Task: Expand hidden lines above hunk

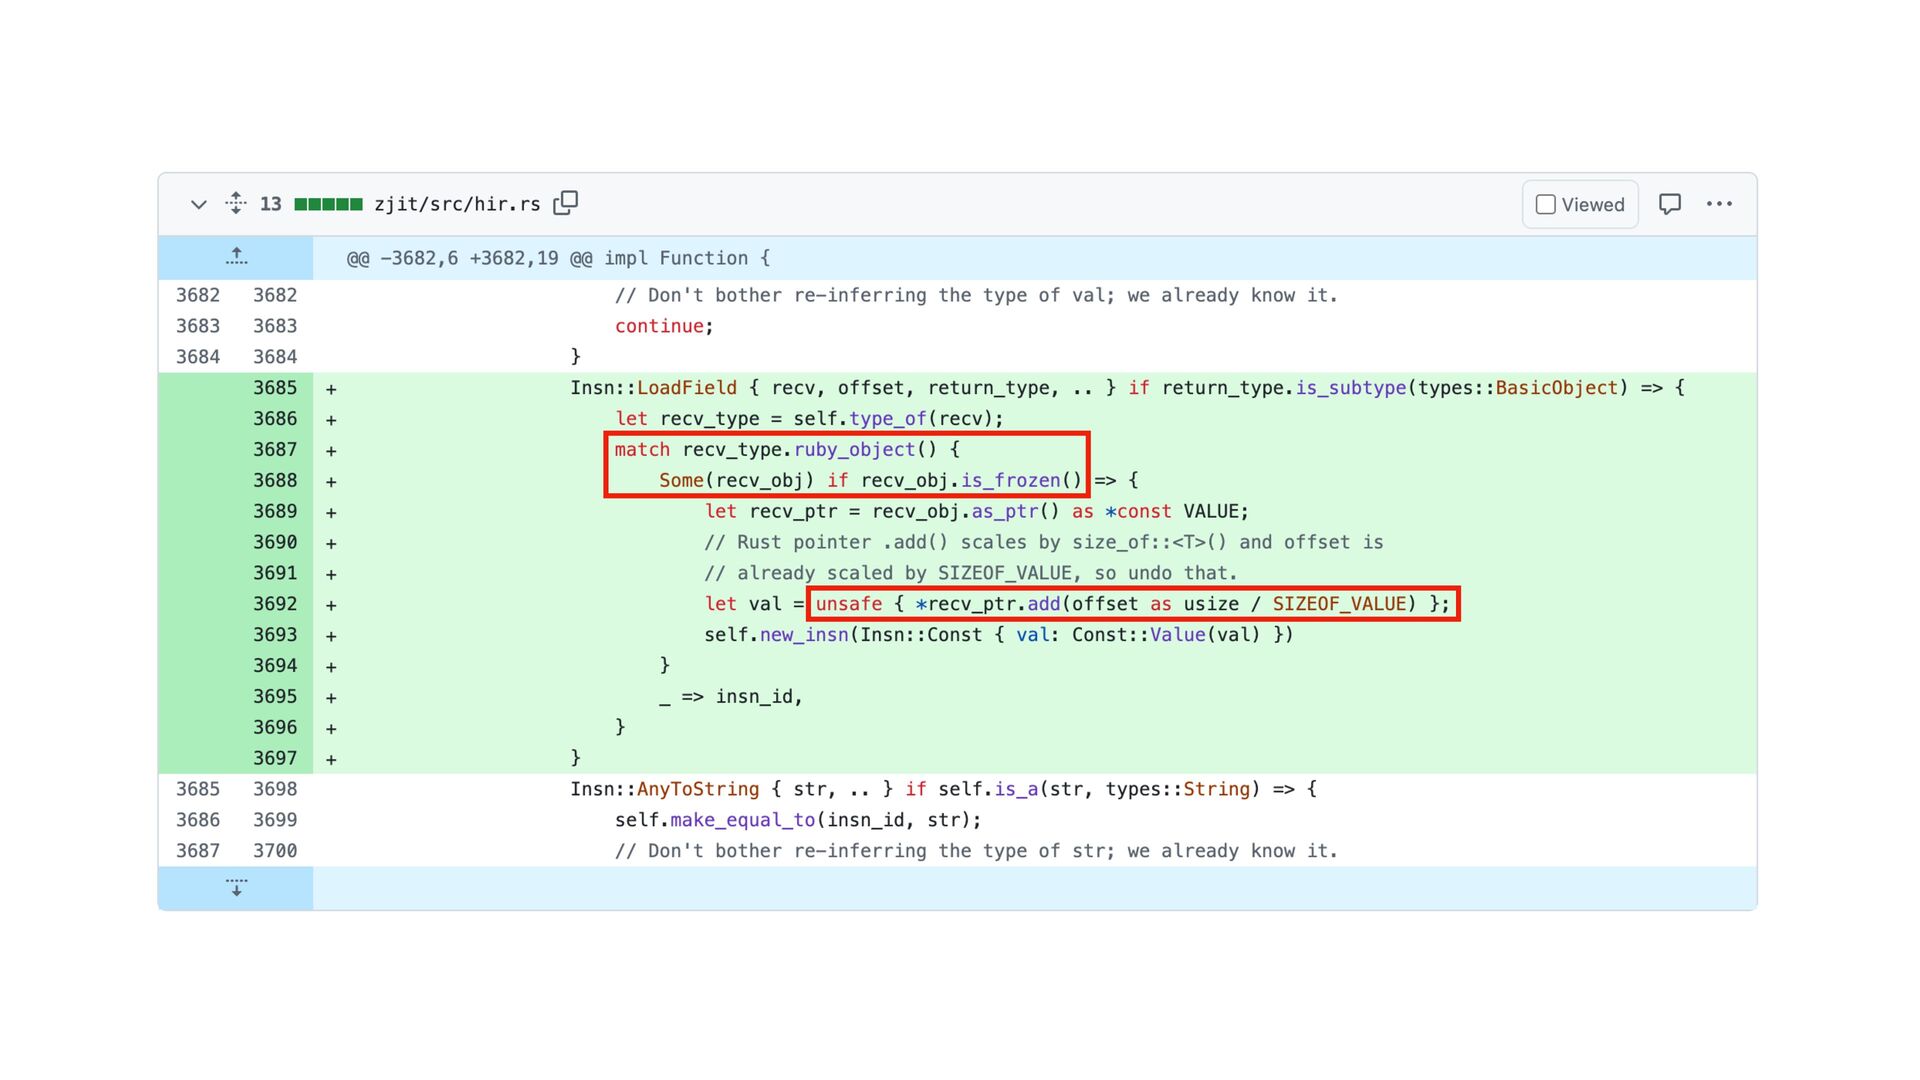Action: pos(236,257)
